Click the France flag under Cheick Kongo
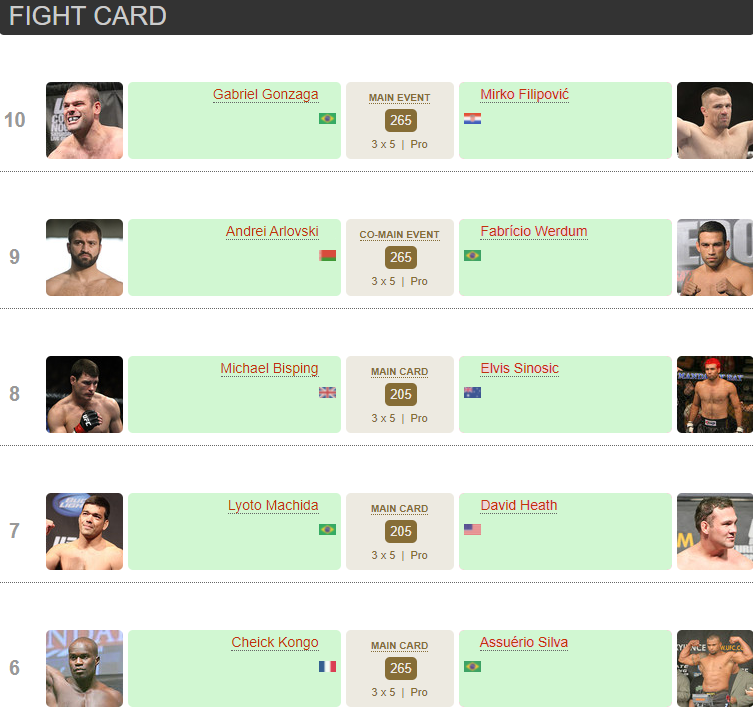The width and height of the screenshot is (753, 717). 327,666
